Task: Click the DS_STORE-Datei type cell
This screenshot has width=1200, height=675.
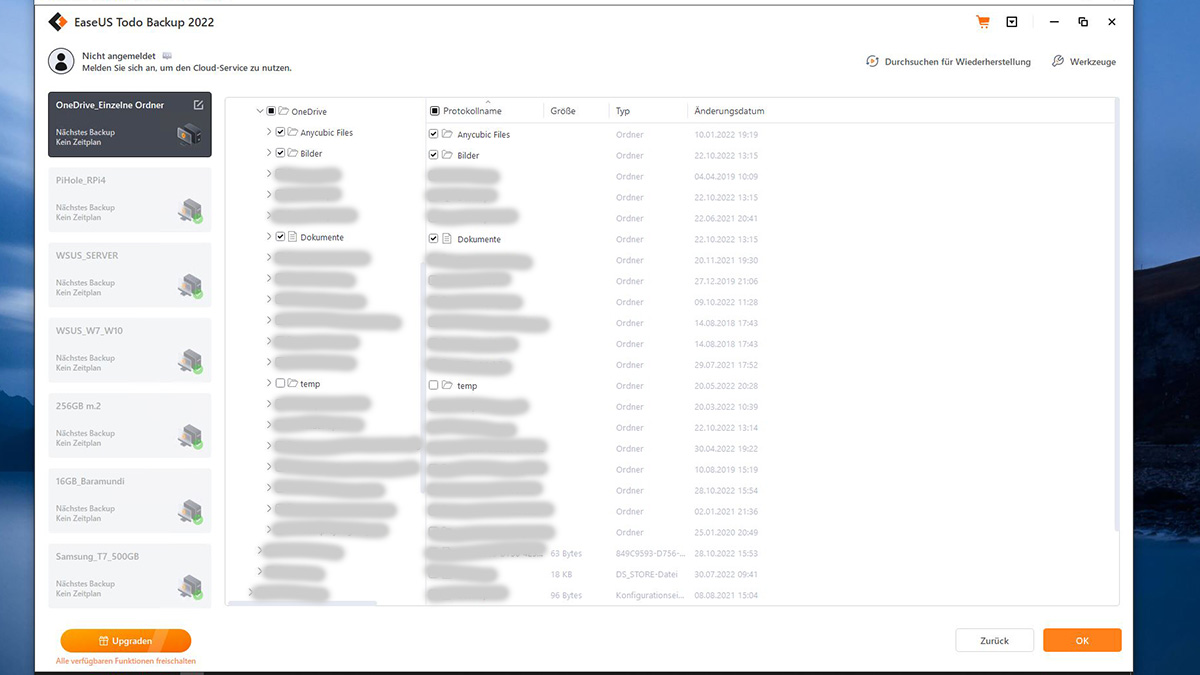Action: pyautogui.click(x=646, y=574)
